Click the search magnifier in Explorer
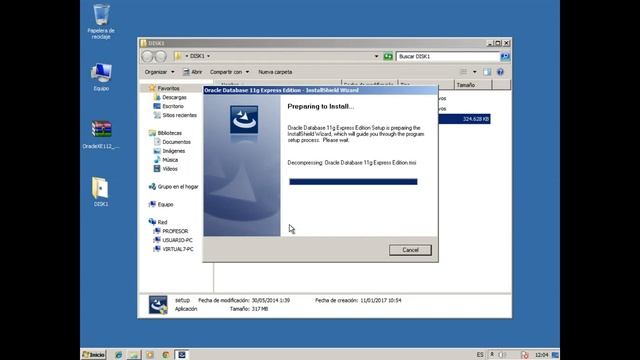The height and width of the screenshot is (360, 640). click(505, 56)
